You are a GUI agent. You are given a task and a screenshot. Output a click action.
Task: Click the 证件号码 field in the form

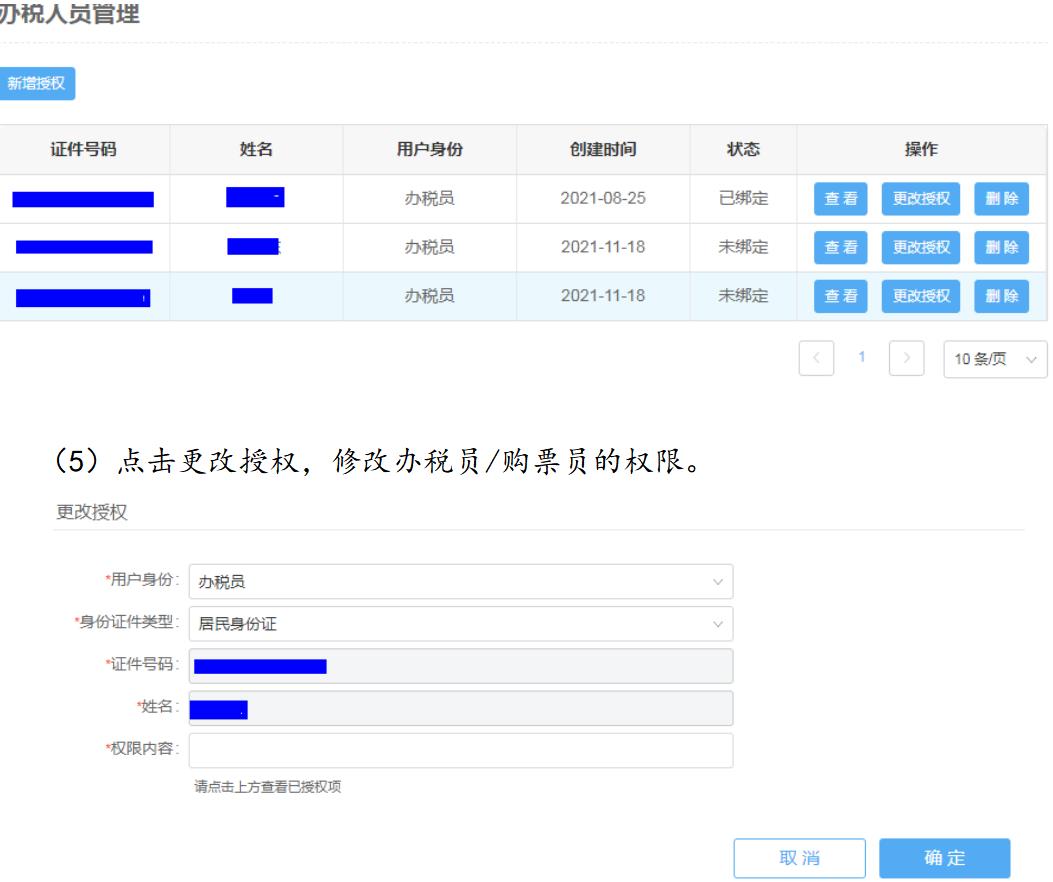click(460, 666)
